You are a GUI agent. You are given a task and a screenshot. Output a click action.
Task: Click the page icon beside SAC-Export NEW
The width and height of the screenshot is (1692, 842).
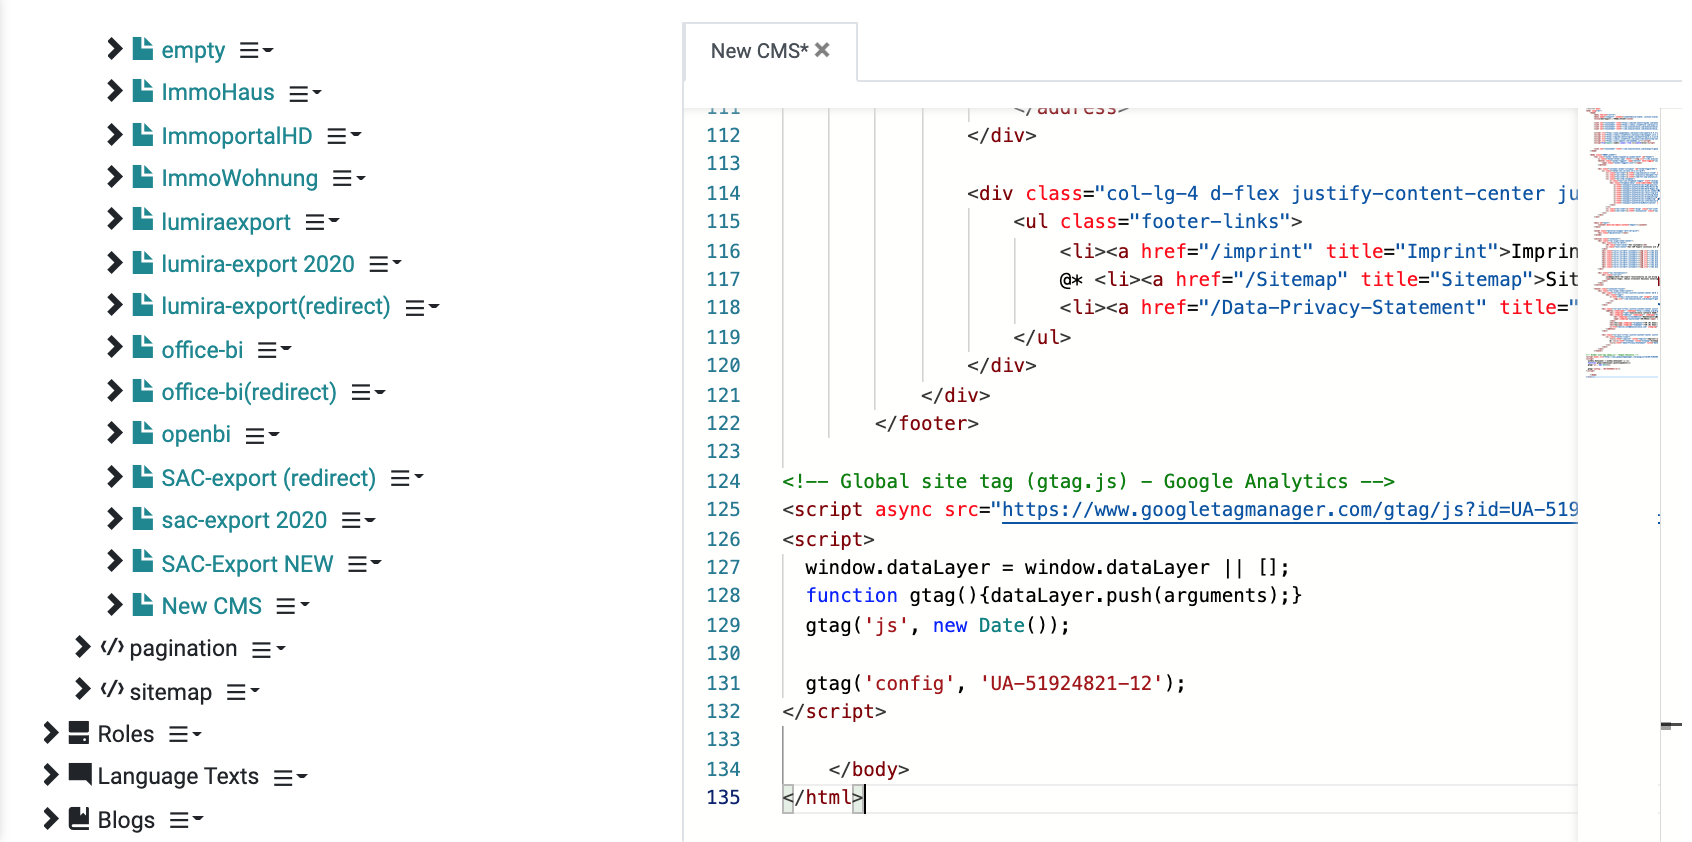(x=143, y=561)
